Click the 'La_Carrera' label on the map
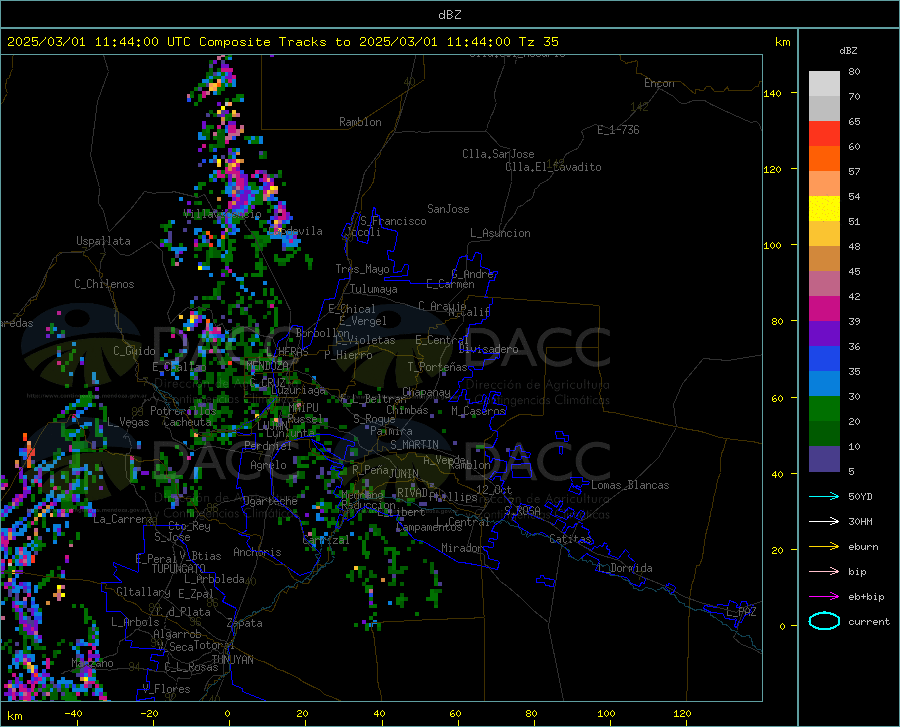 pyautogui.click(x=123, y=519)
